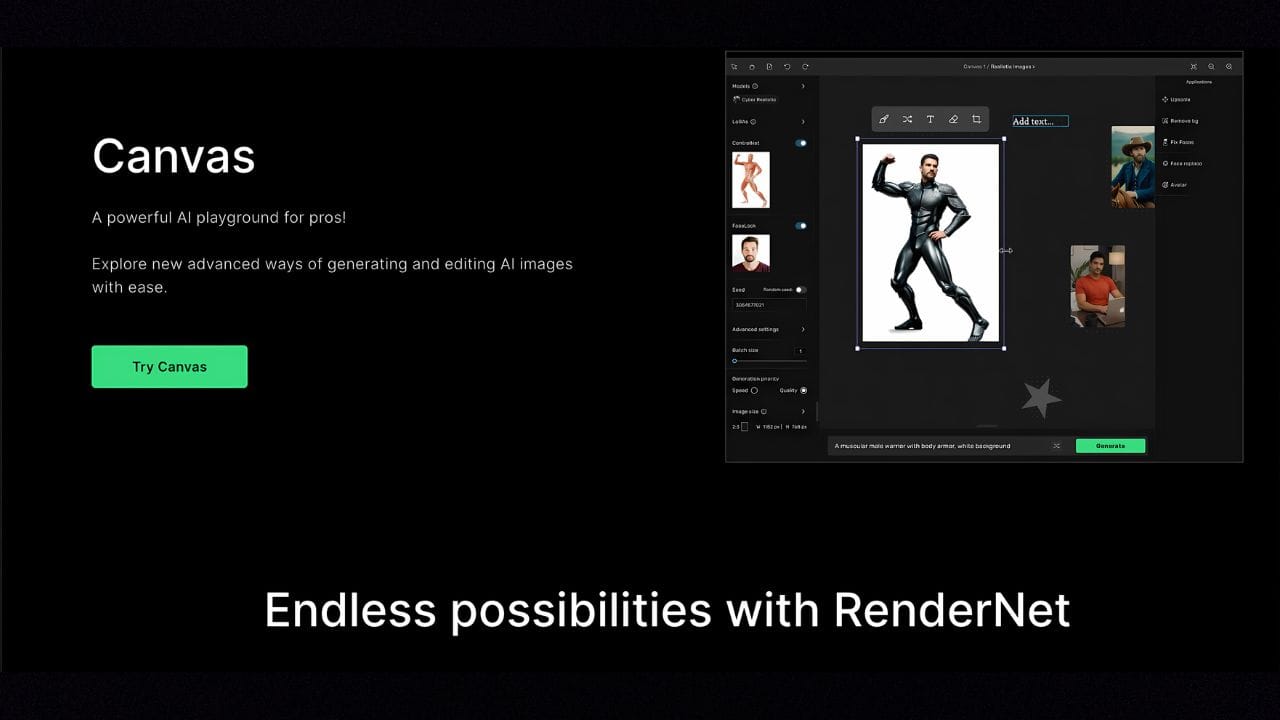1280x720 pixels.
Task: Click the redo arrow icon
Action: point(805,66)
